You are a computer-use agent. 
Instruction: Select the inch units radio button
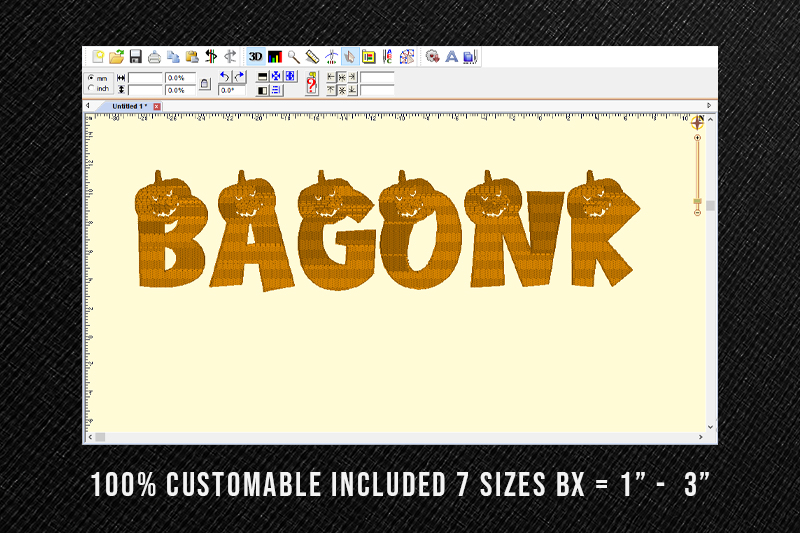(x=91, y=88)
